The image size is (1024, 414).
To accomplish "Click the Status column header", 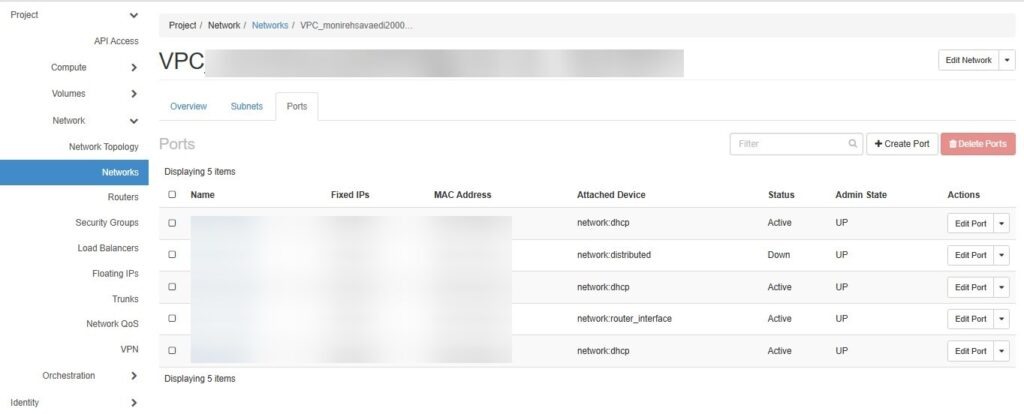I will (781, 195).
